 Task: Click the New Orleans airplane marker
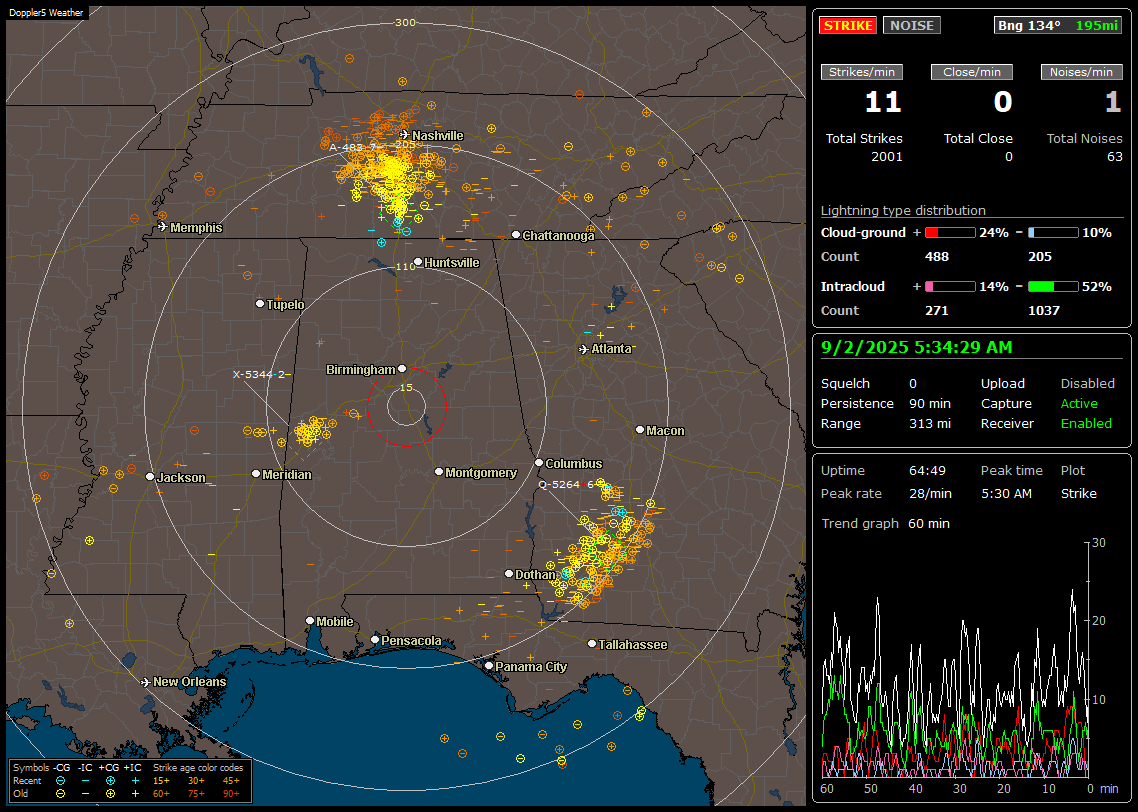click(146, 682)
